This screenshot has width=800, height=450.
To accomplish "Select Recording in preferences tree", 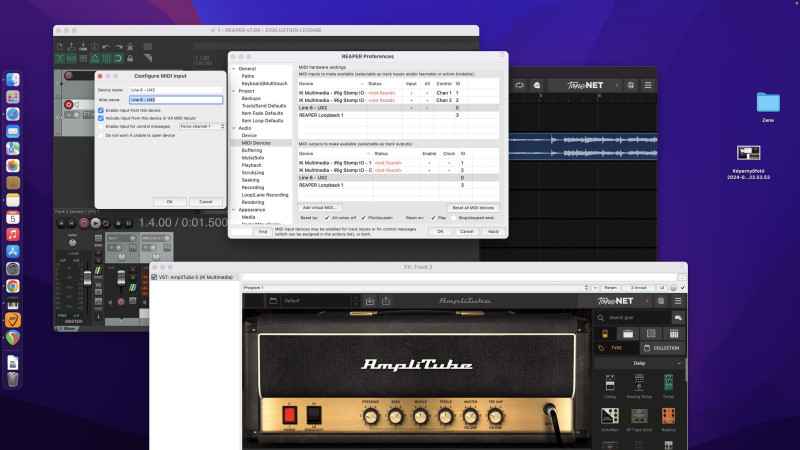I will click(x=253, y=187).
